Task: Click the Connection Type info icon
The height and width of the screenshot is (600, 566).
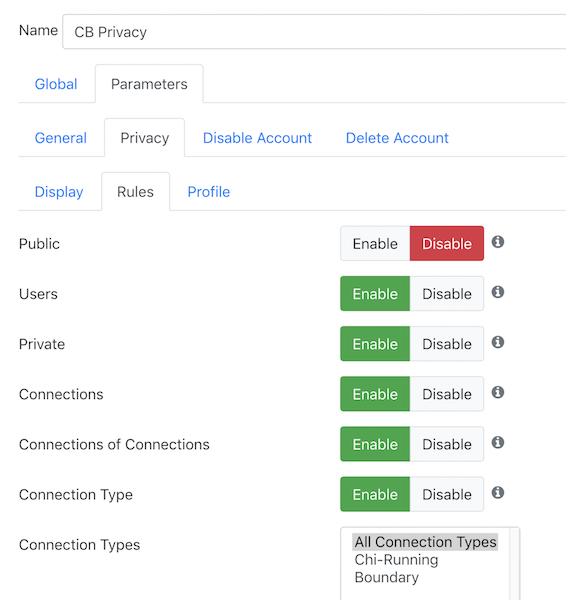Action: pyautogui.click(x=497, y=492)
